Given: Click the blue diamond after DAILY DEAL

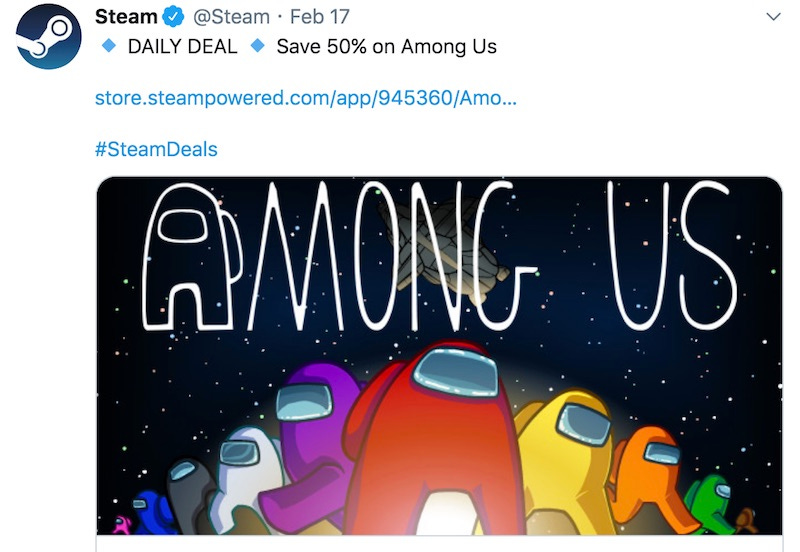Looking at the screenshot, I should [x=258, y=46].
